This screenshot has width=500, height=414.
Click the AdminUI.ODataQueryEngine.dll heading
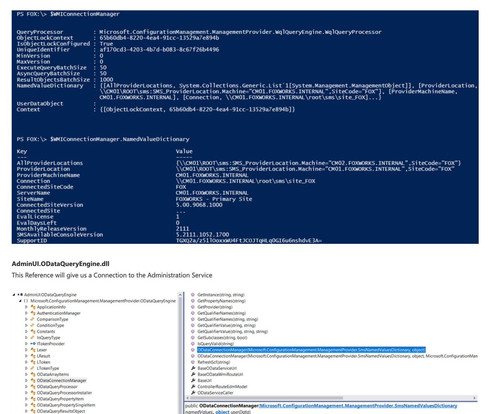tap(61, 264)
